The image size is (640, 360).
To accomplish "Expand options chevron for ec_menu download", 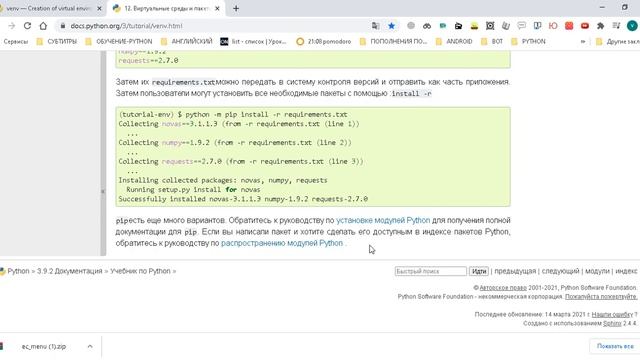I will [x=90, y=347].
